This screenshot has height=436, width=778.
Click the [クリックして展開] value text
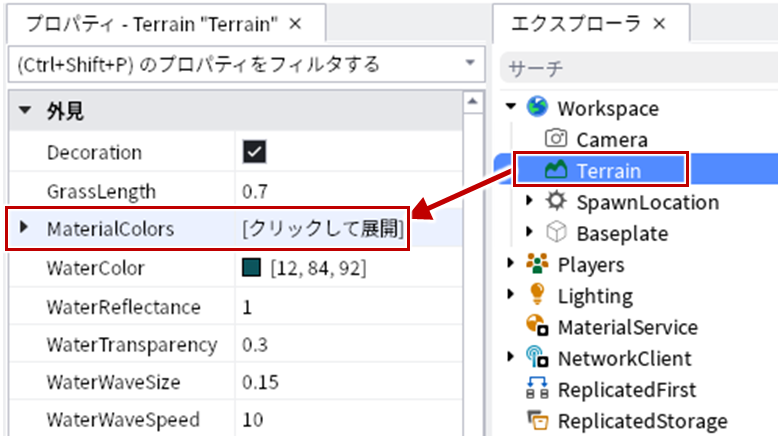point(323,229)
